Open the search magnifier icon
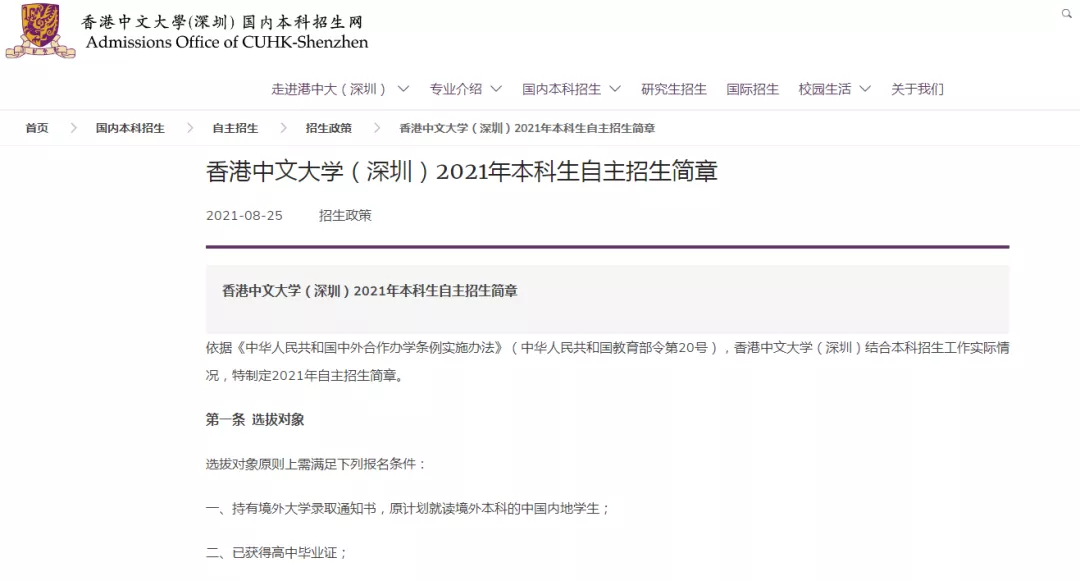This screenshot has width=1080, height=581. (x=1067, y=14)
